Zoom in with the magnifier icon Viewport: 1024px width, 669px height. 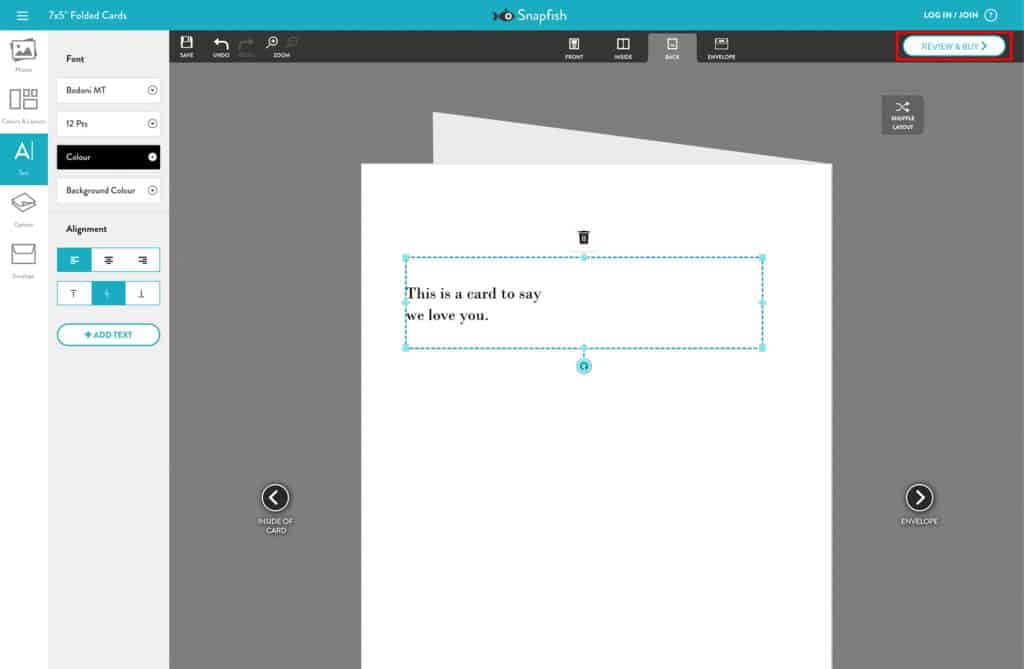[x=272, y=43]
